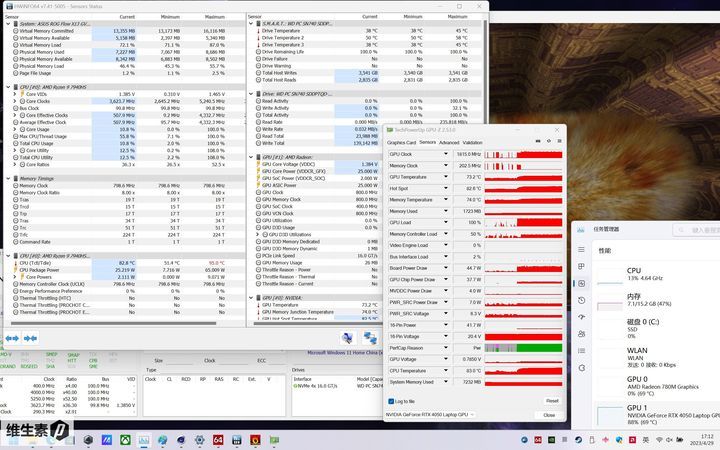Expand Core Effective Clocks row

click(x=15, y=115)
